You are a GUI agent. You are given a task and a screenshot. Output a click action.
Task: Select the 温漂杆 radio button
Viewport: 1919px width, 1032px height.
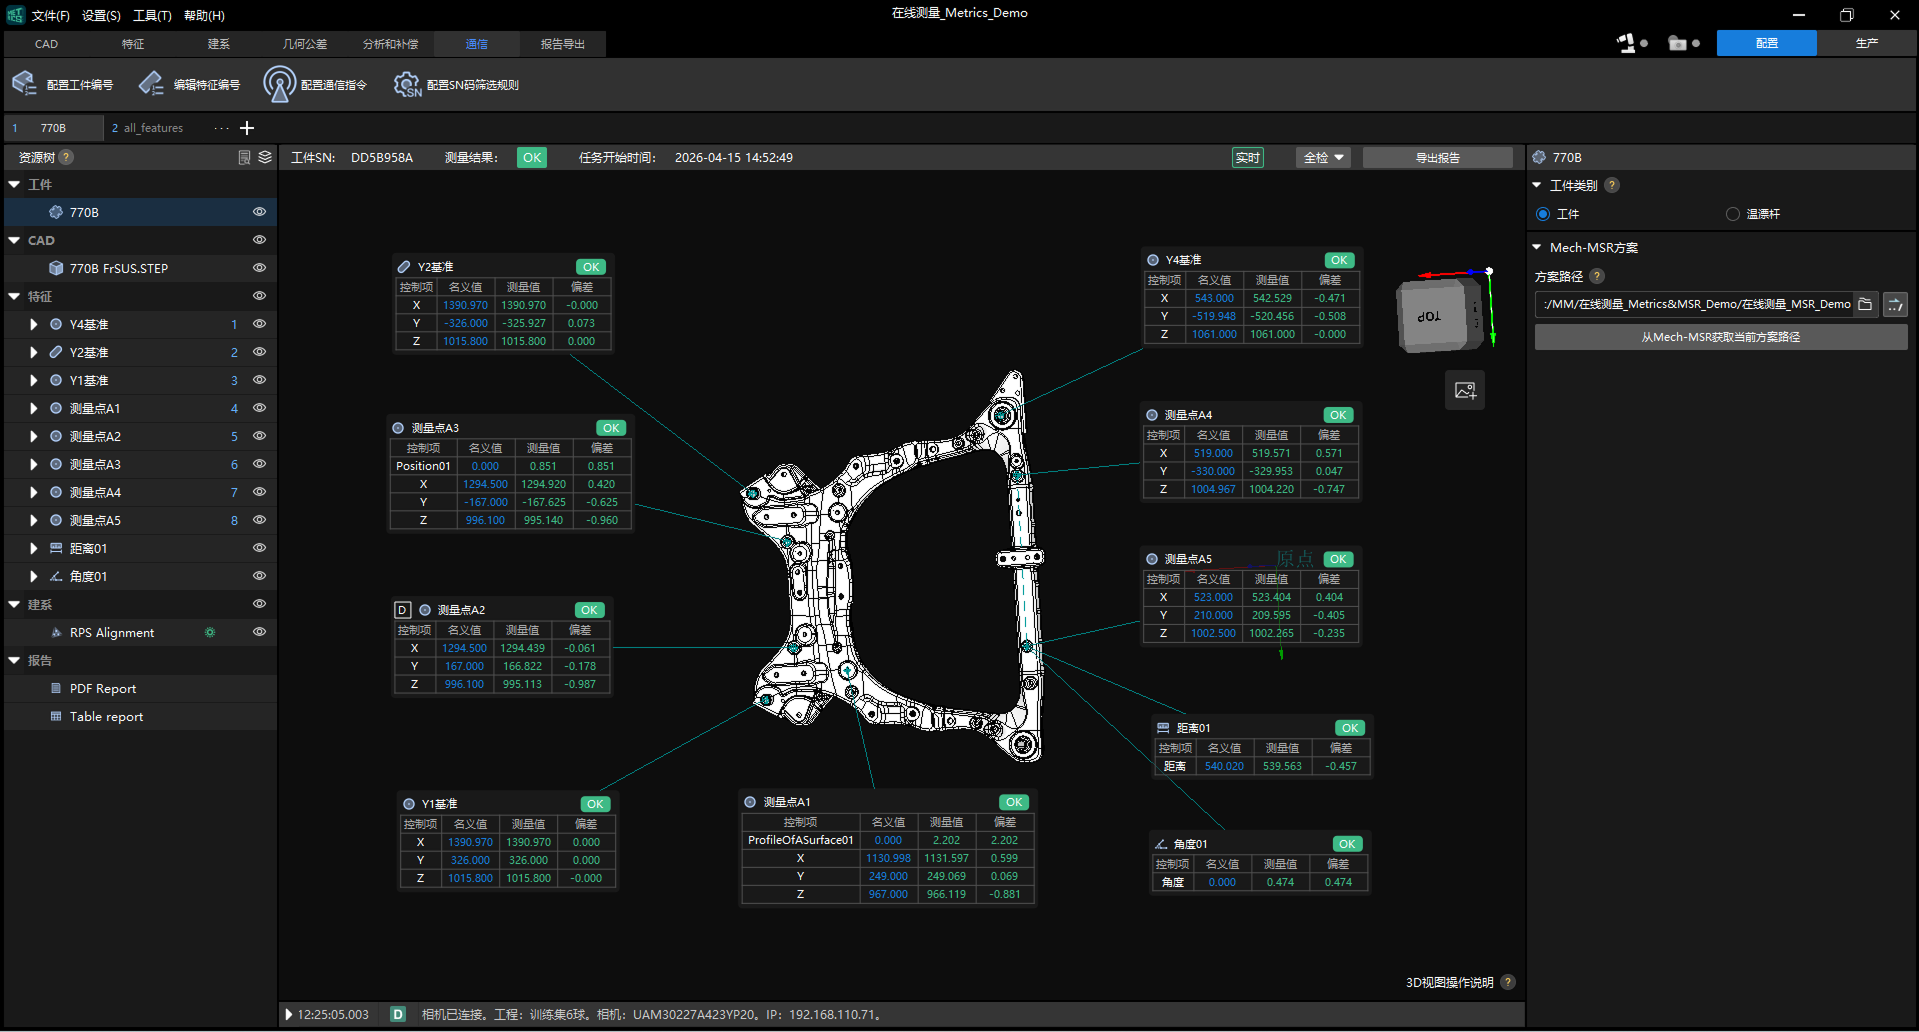(1732, 213)
